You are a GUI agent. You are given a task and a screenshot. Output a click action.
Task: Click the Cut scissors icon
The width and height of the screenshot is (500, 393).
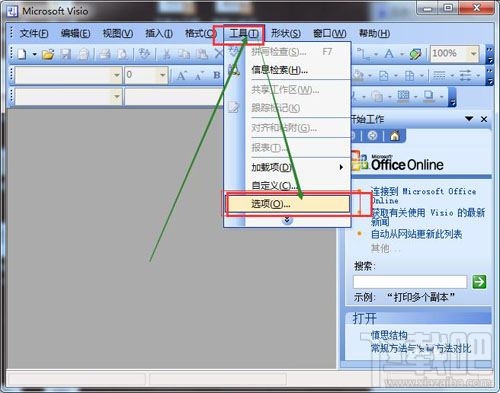click(x=166, y=54)
